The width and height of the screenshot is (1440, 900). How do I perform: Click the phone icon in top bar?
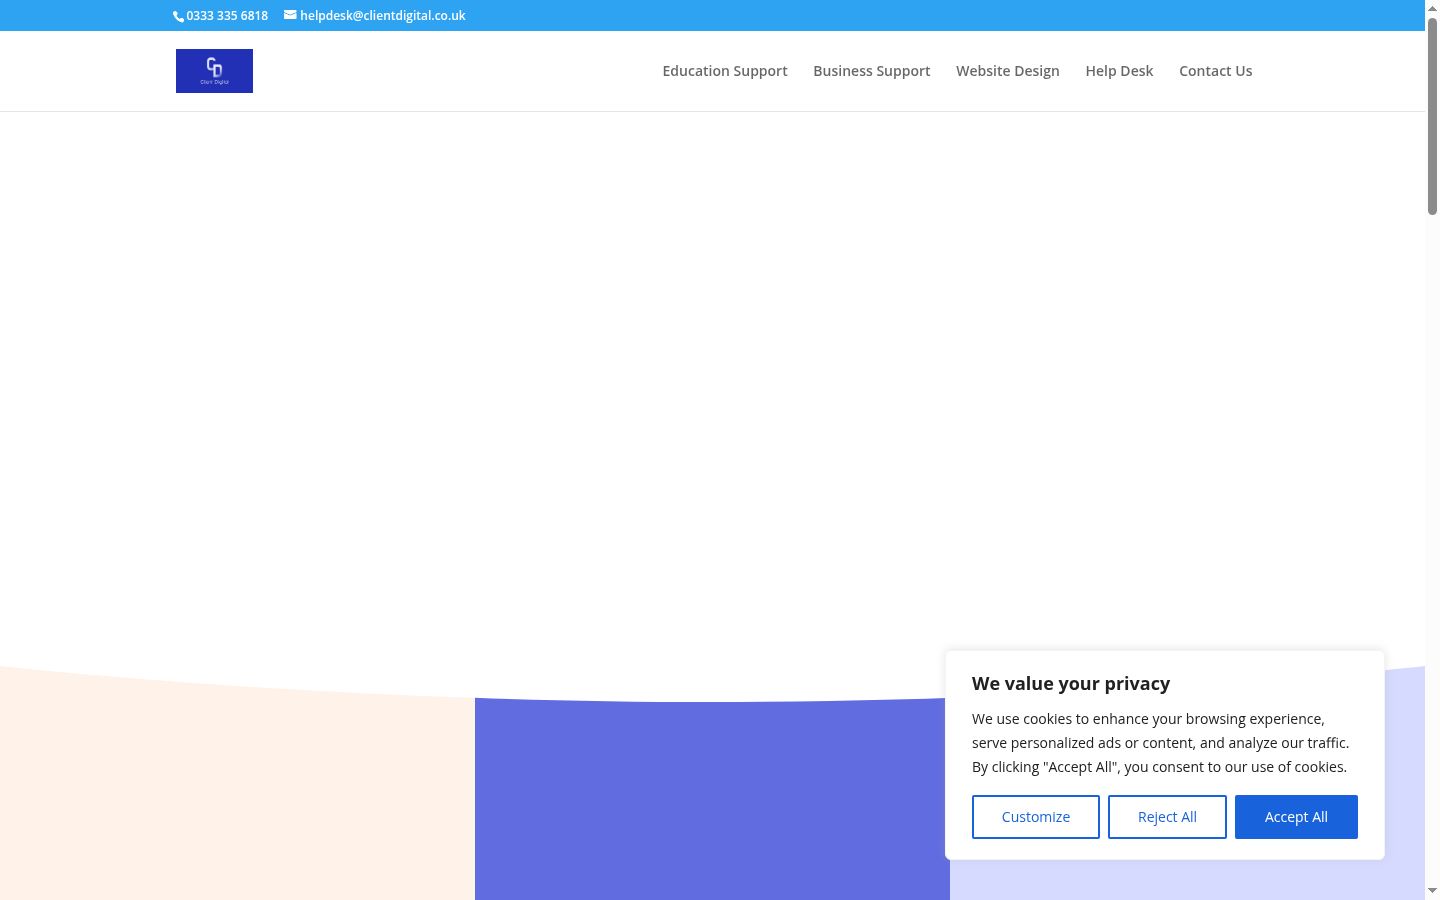point(179,16)
